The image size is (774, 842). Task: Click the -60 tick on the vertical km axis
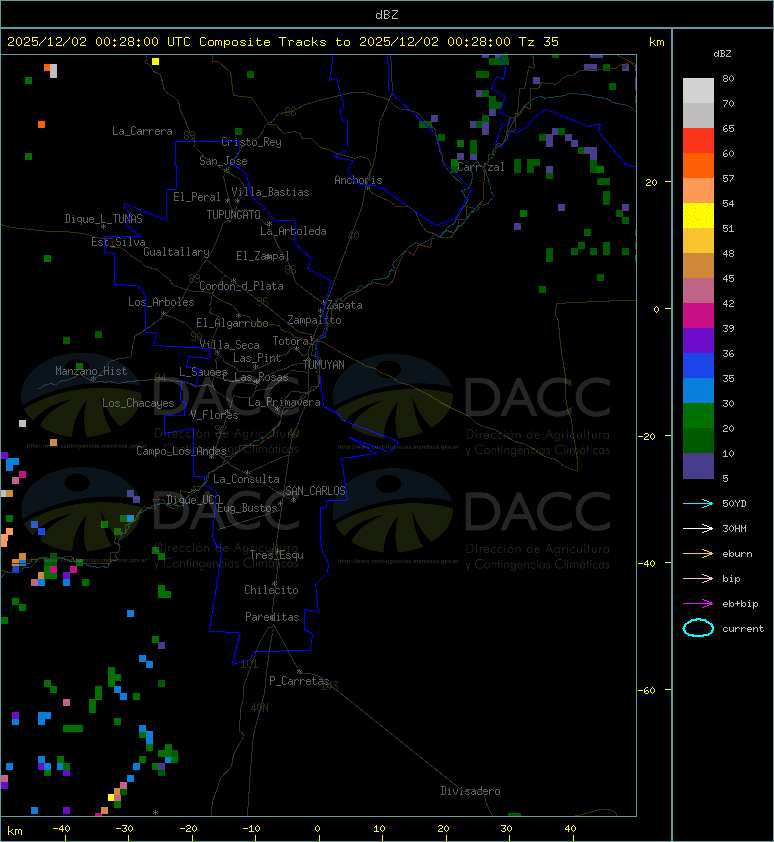tap(647, 691)
